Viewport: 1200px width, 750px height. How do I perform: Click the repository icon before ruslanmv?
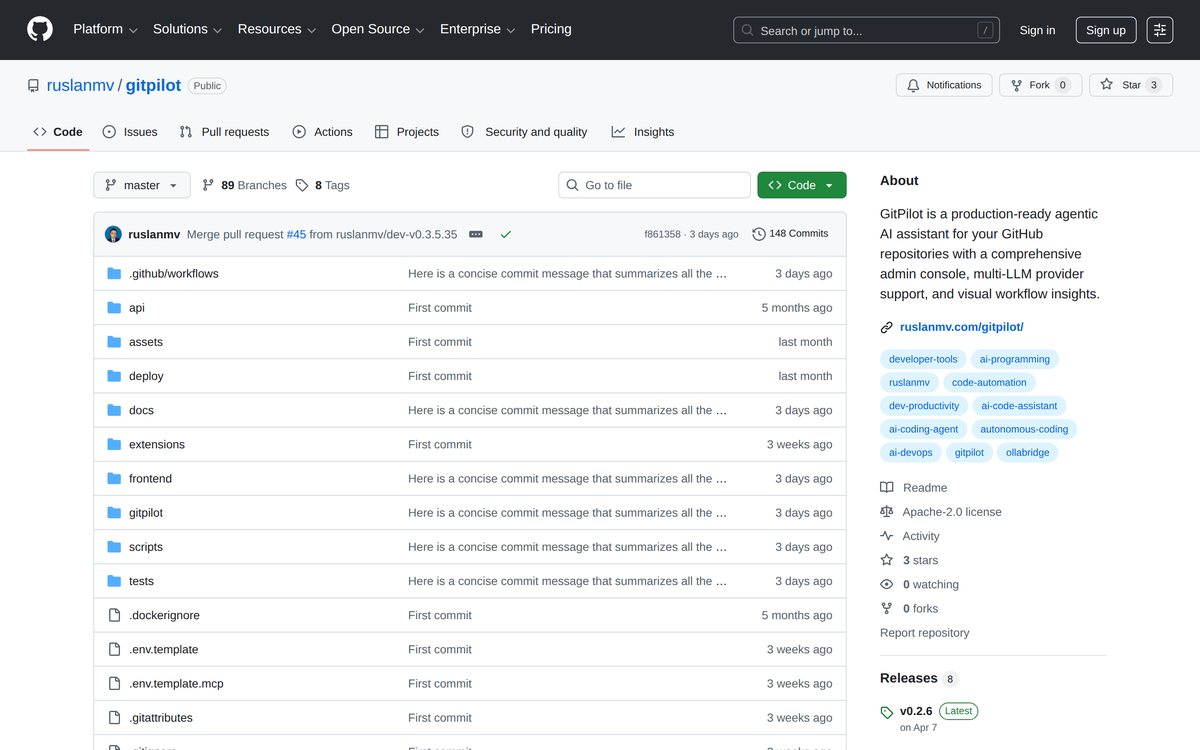click(x=34, y=86)
